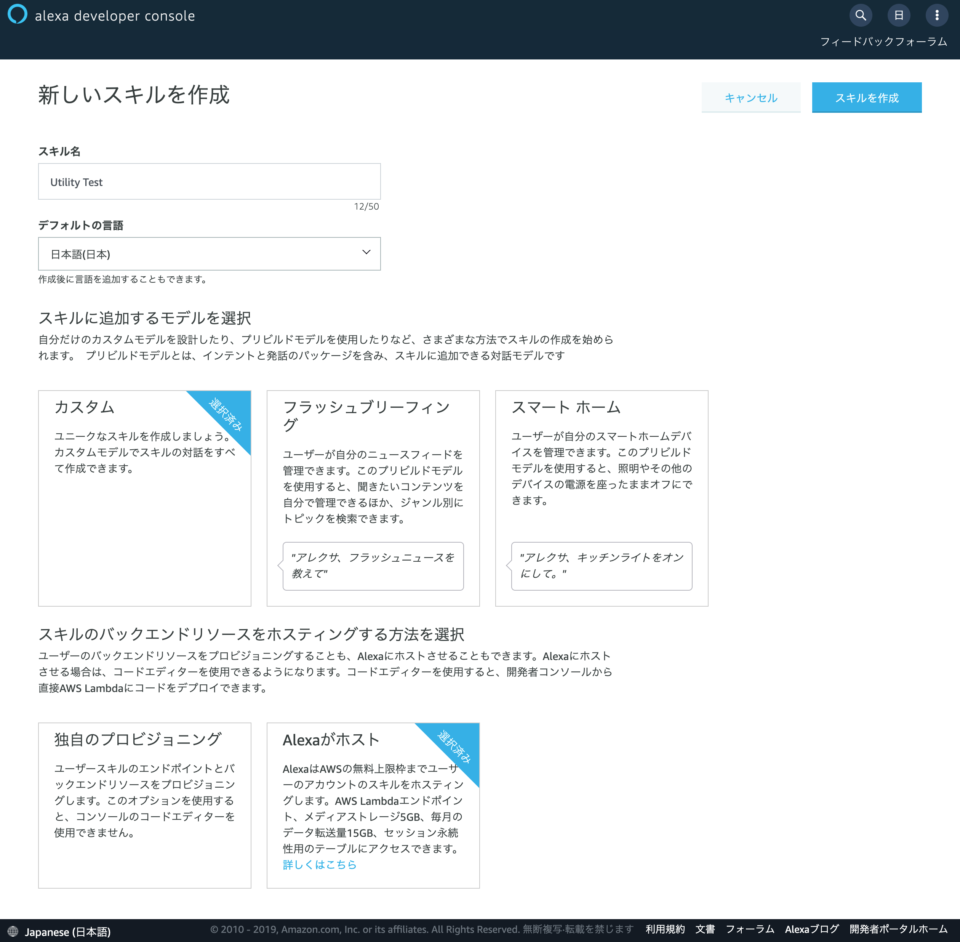This screenshot has width=960, height=942.
Task: Click the スキルを作成 button
Action: 866,97
